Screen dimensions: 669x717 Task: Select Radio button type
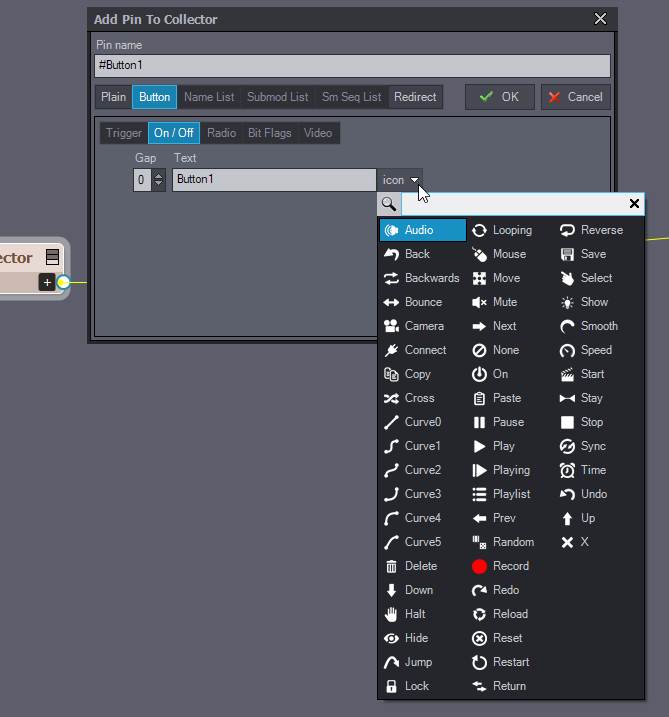[x=222, y=133]
